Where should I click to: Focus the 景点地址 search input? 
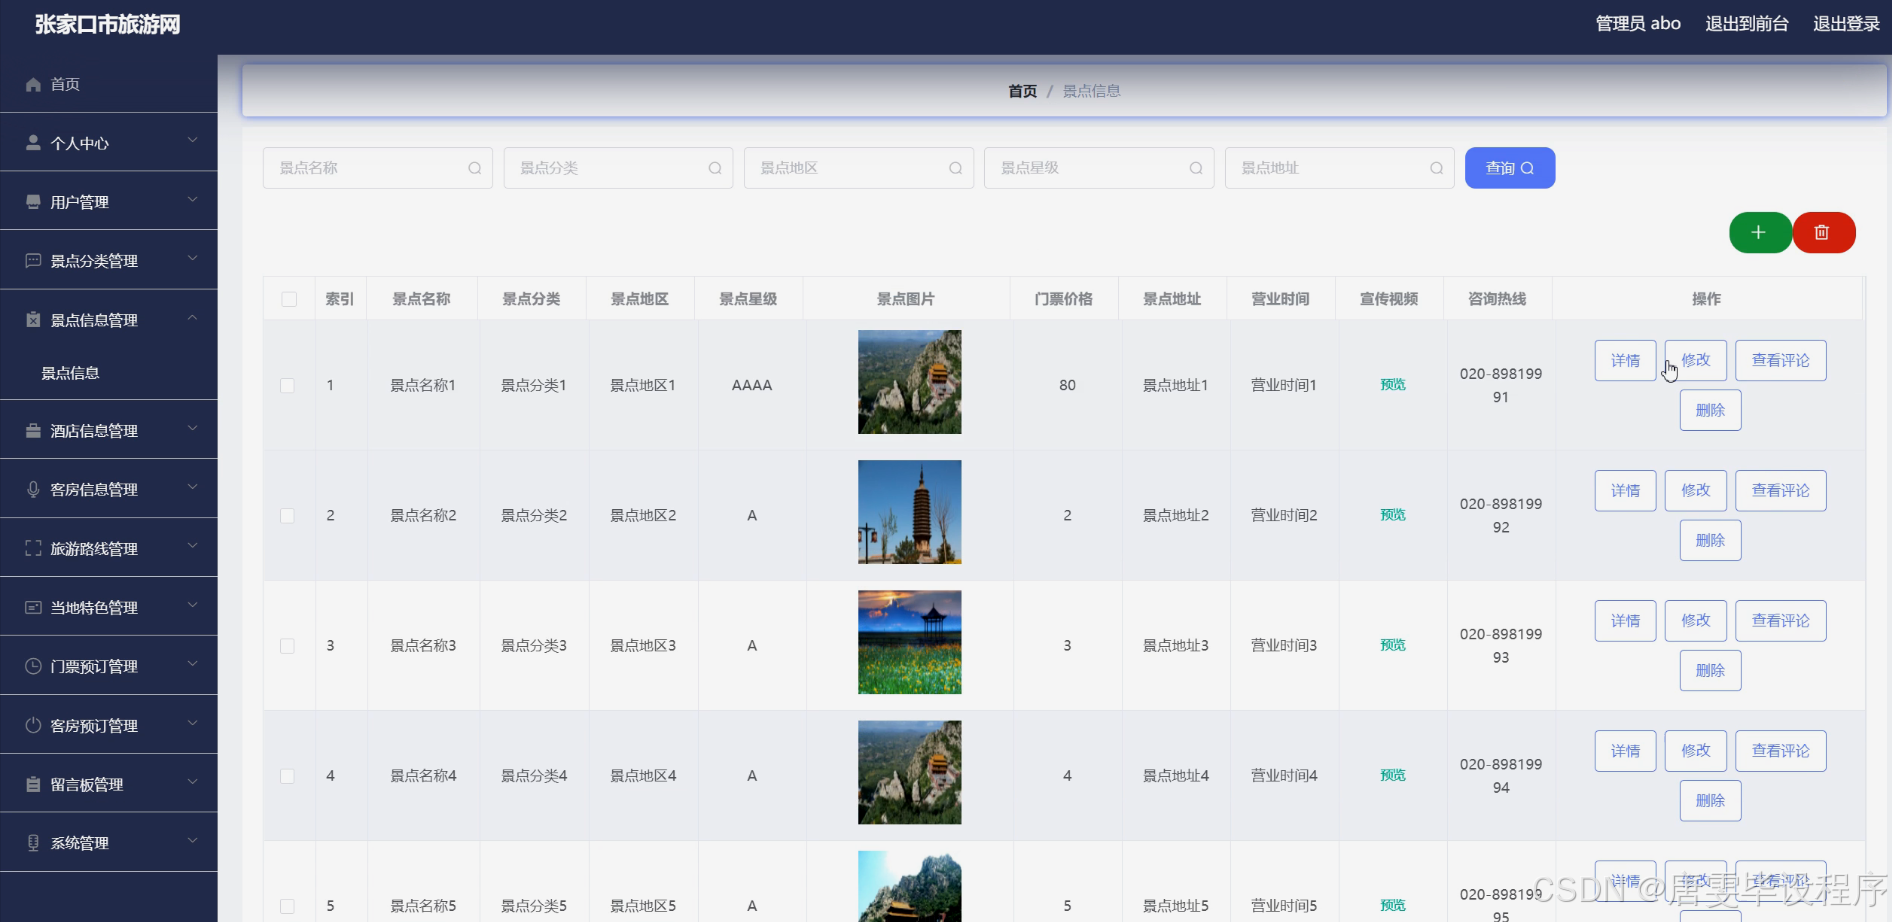coord(1339,168)
